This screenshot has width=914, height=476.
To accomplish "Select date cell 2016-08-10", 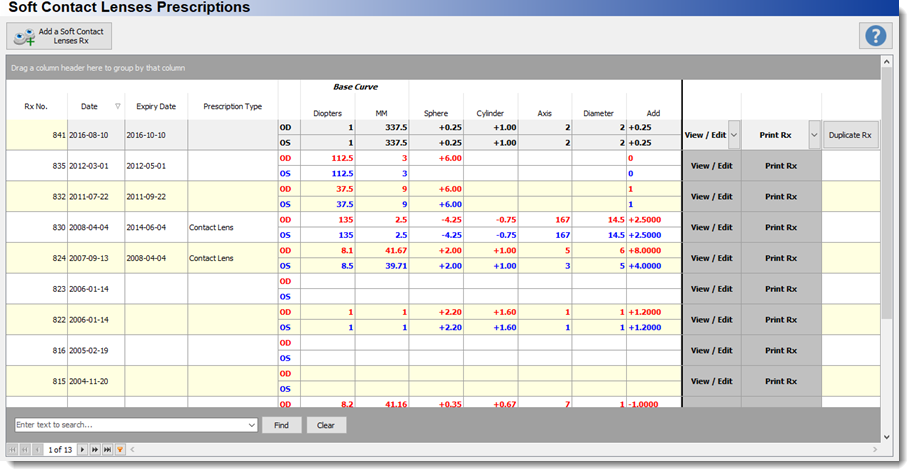I will coord(96,135).
